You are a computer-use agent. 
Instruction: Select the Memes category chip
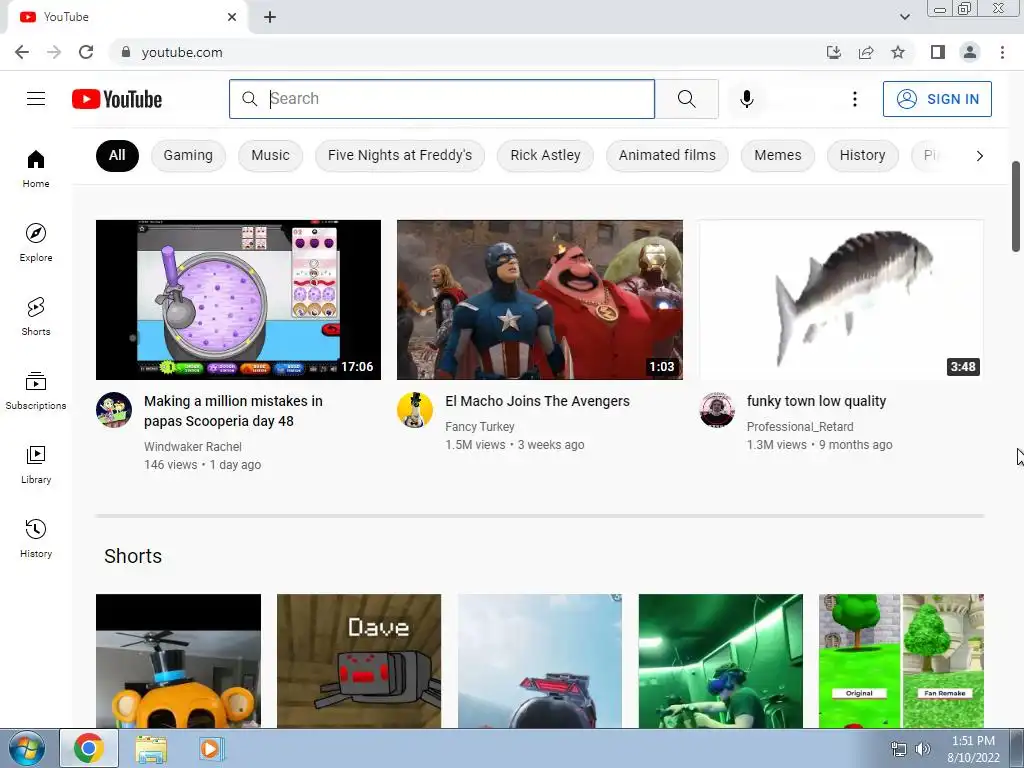pos(778,155)
